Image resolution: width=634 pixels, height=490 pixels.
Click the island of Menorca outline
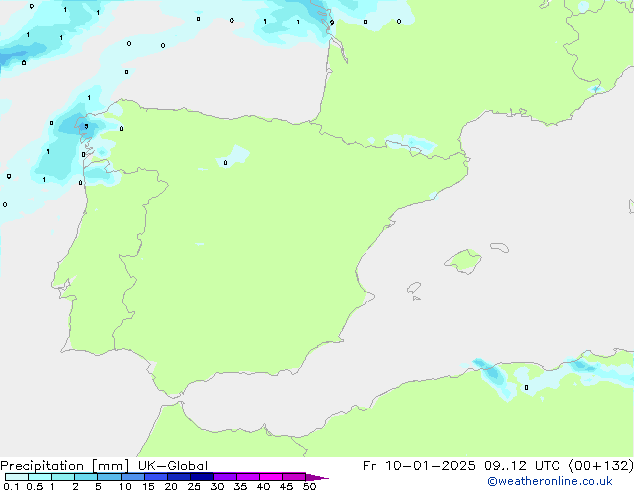pos(499,247)
